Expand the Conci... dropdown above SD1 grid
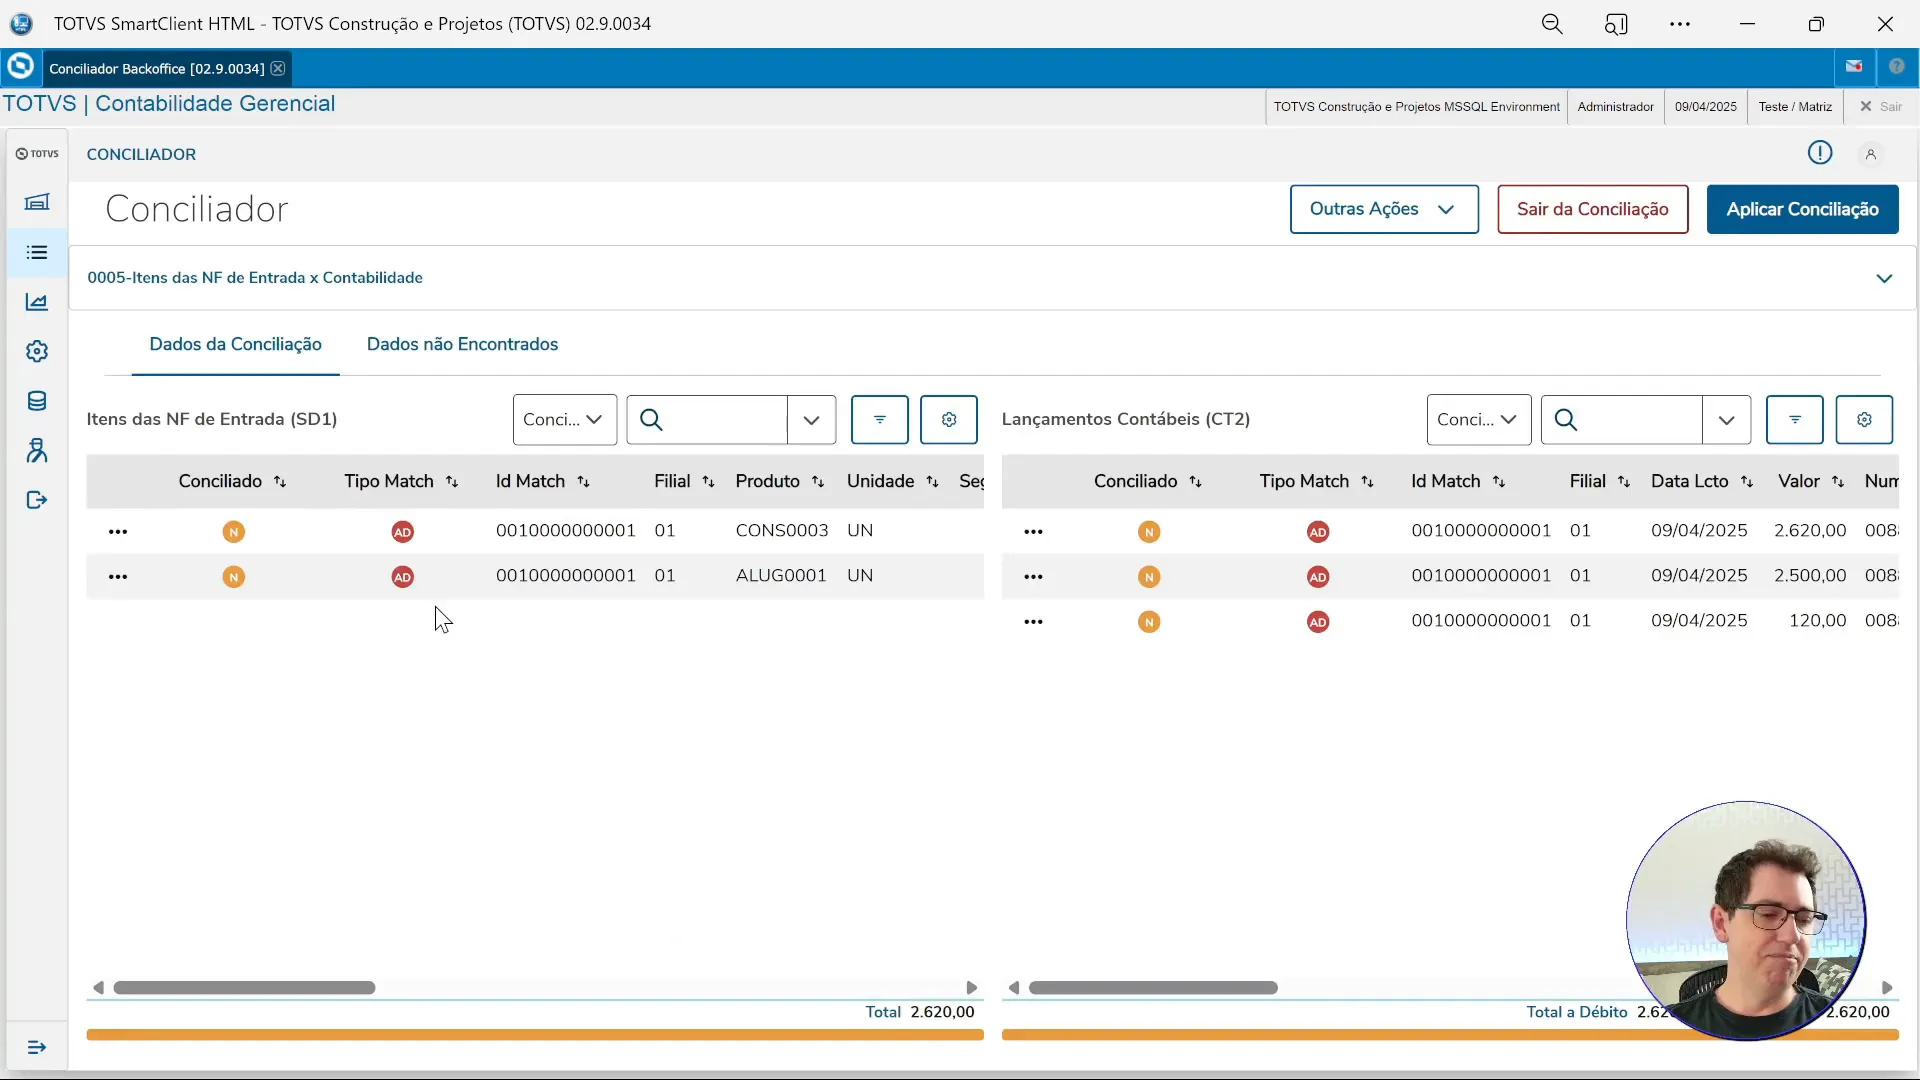1920x1080 pixels. click(563, 420)
